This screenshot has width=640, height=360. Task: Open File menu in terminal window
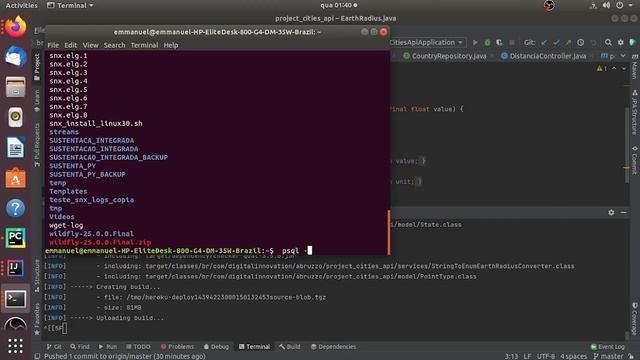pos(53,45)
